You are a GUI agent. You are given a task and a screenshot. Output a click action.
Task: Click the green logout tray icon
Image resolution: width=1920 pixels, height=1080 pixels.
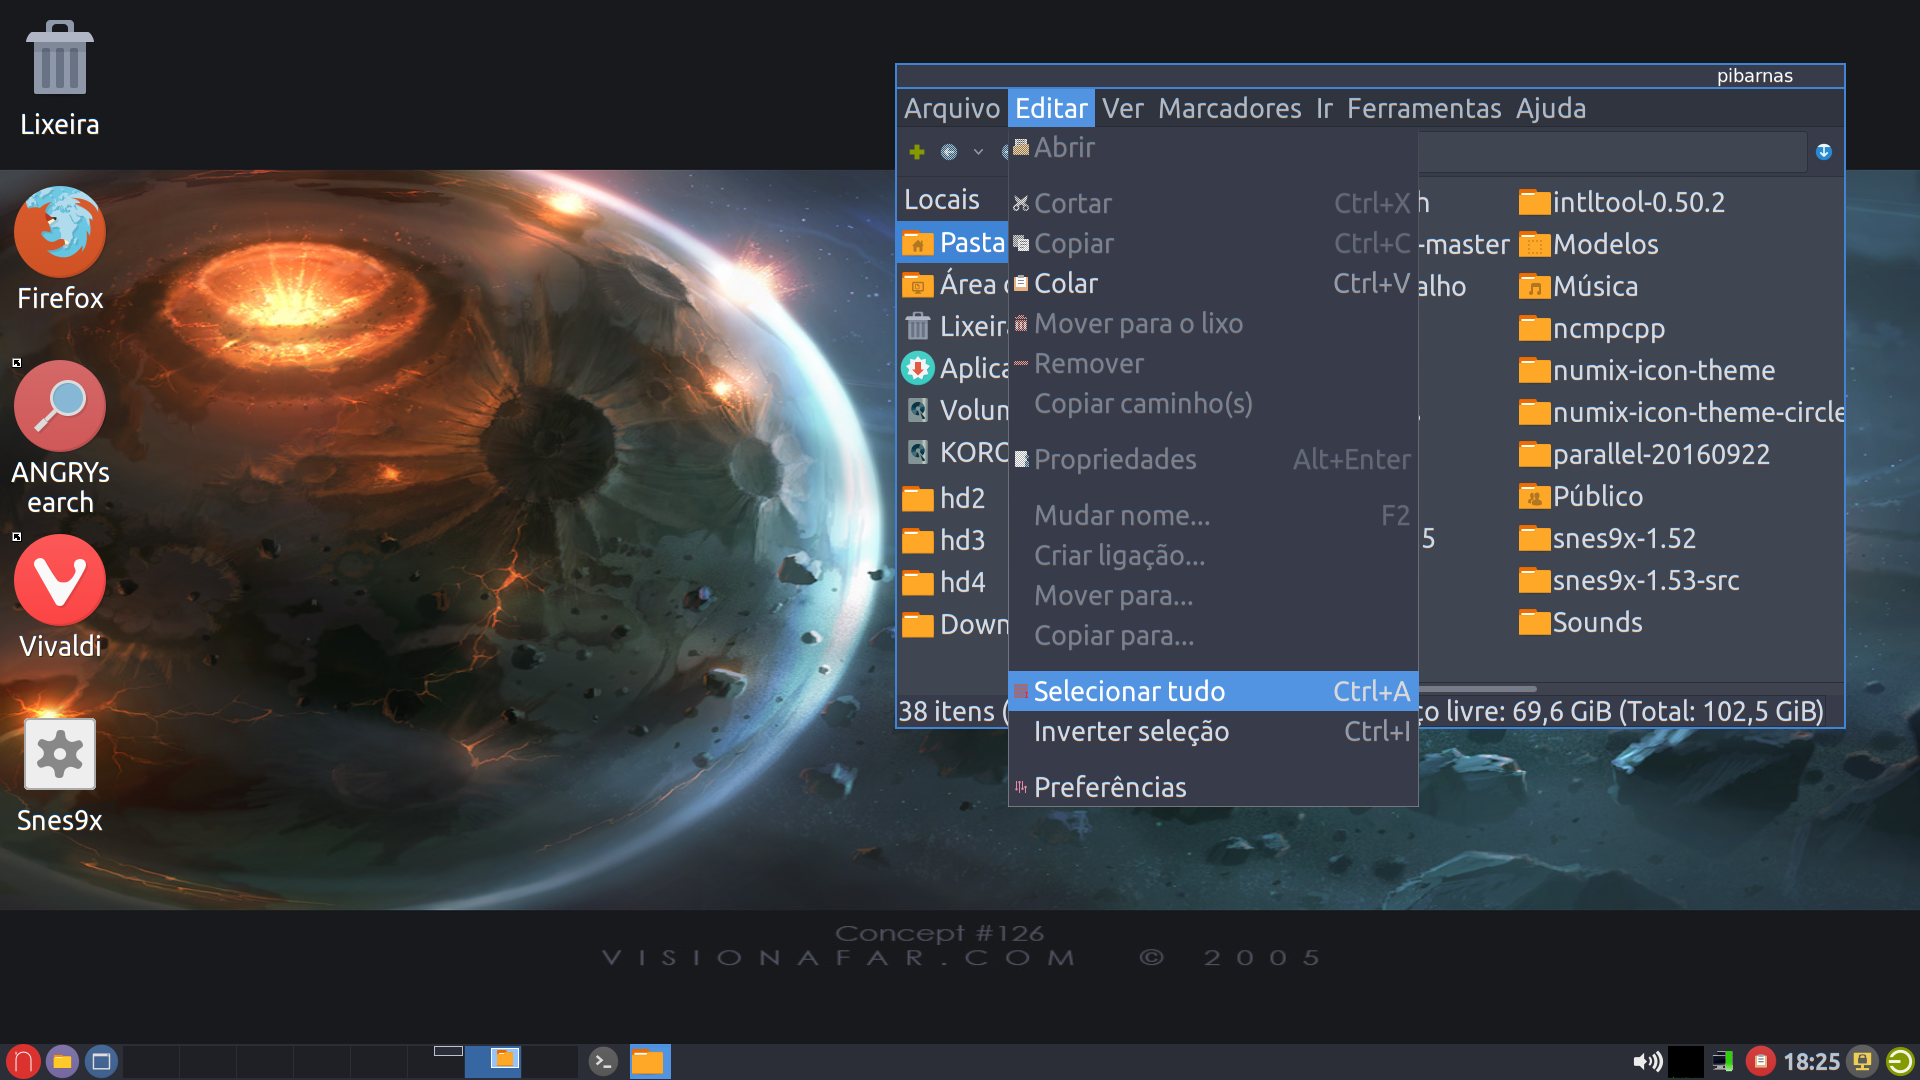[1900, 1061]
